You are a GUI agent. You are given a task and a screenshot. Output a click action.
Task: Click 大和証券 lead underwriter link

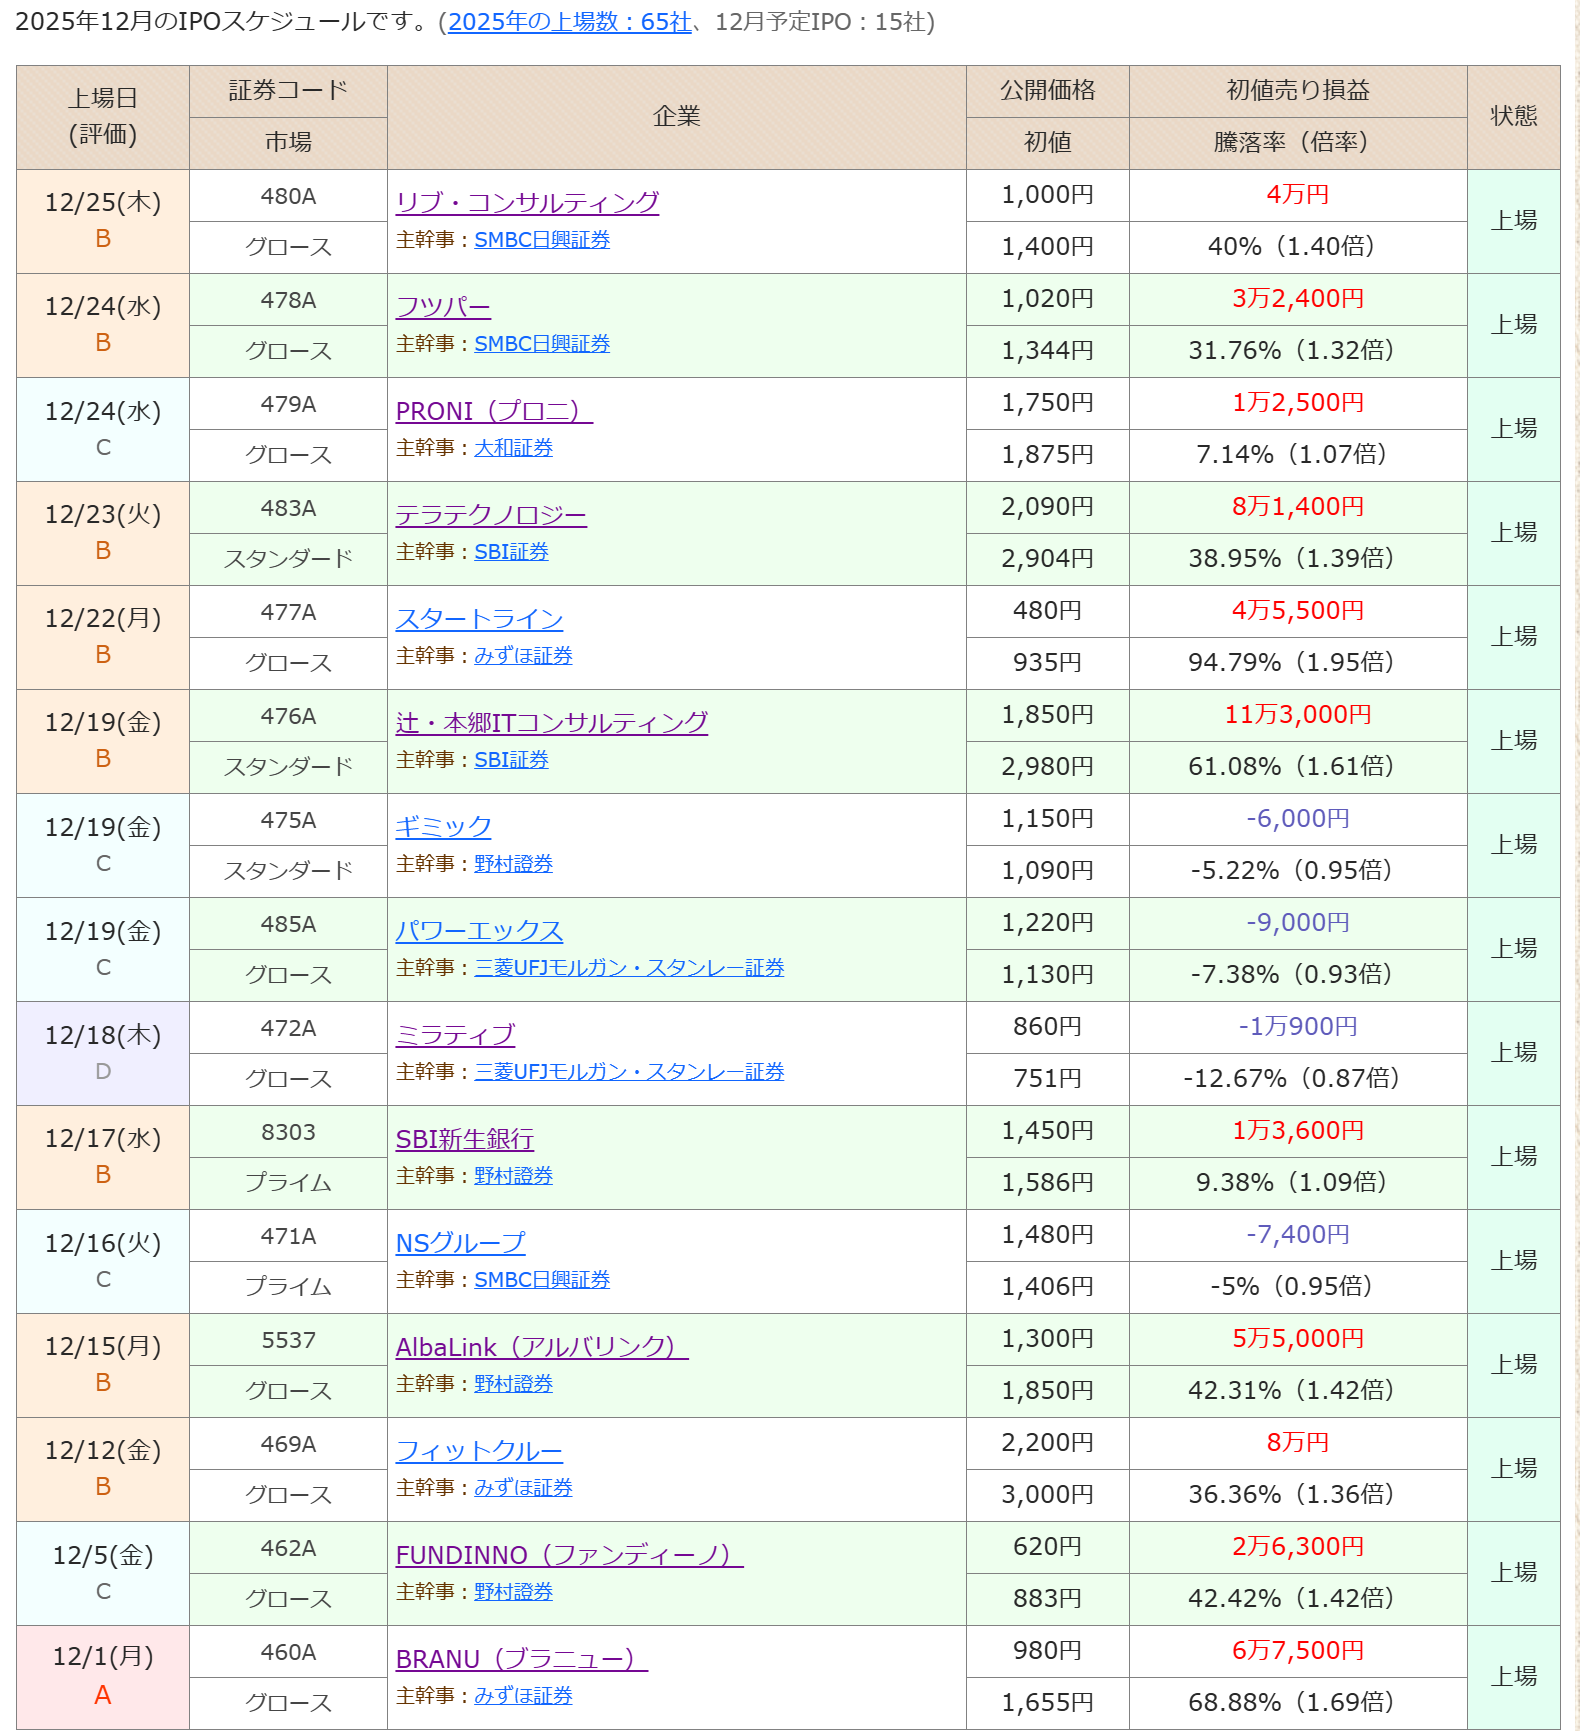click(x=513, y=448)
